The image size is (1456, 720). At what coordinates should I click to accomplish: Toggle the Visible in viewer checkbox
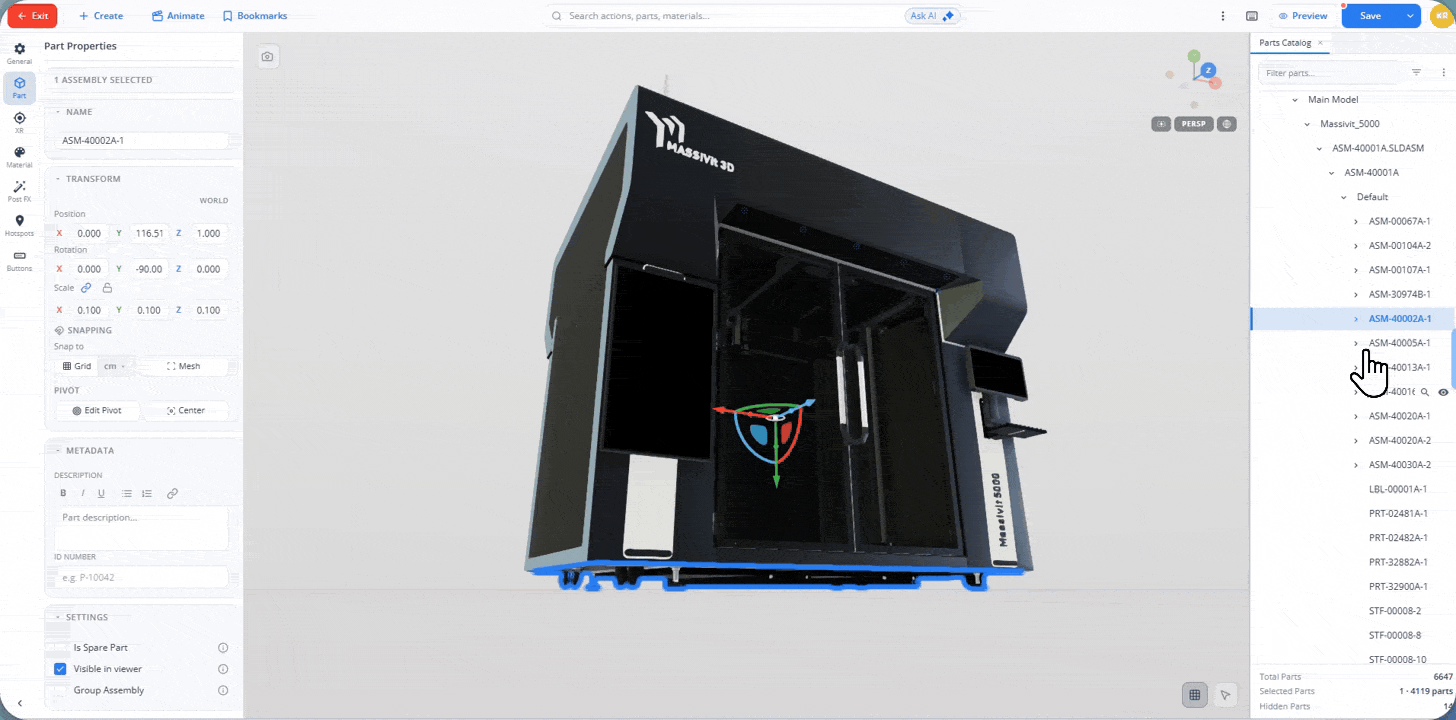[x=60, y=669]
